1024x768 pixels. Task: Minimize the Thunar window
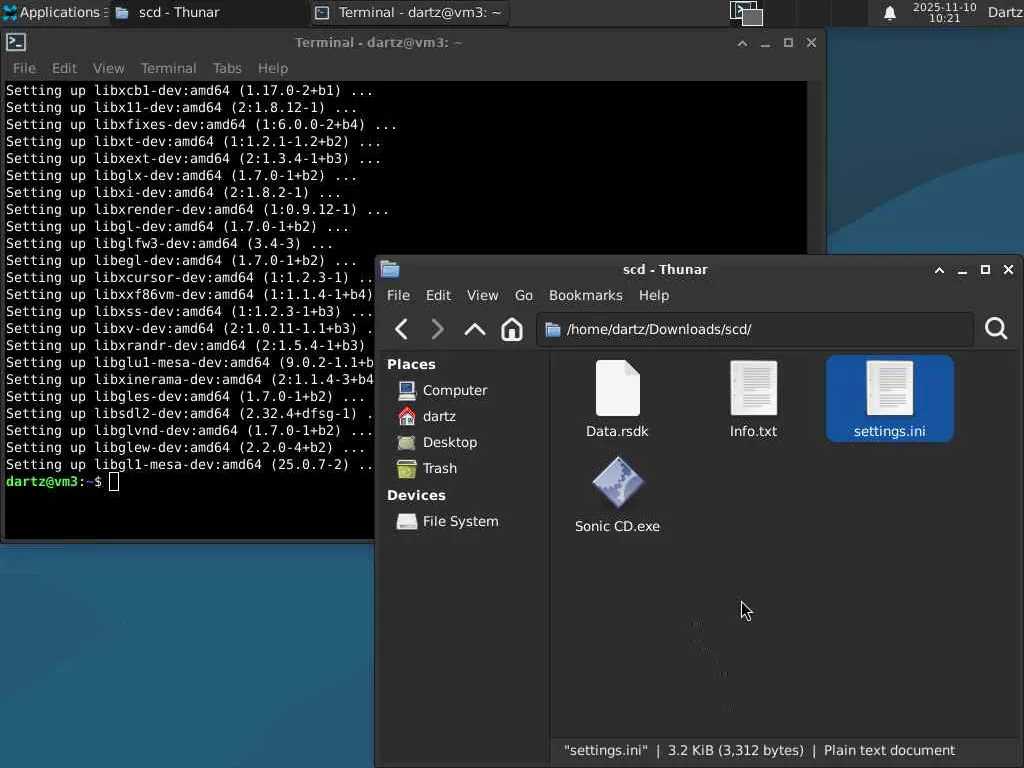(962, 270)
